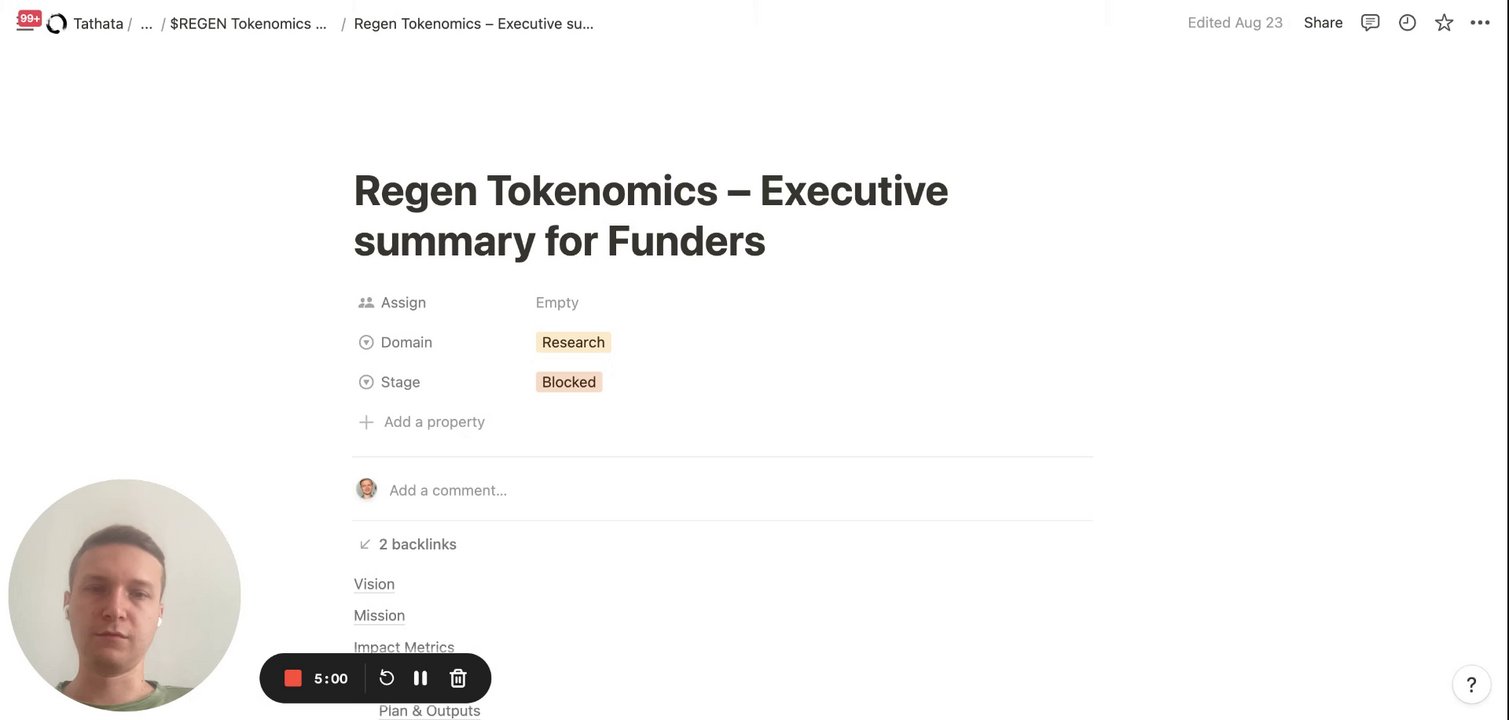The image size is (1509, 720).
Task: Open the Tathata workspace breadcrumb
Action: coord(97,23)
